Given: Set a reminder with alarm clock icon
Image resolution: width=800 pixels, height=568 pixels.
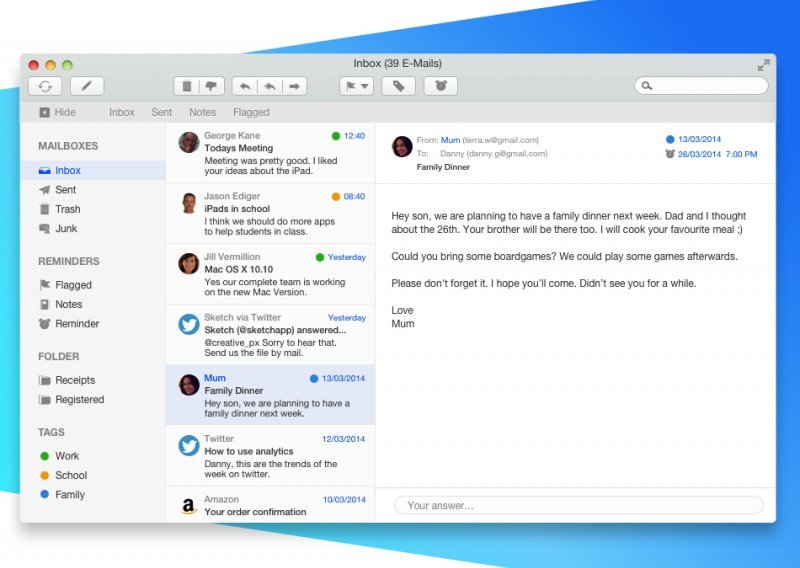Looking at the screenshot, I should (x=440, y=86).
